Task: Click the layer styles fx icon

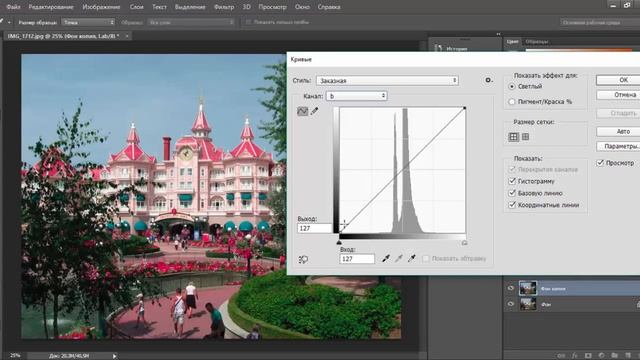Action: click(575, 356)
